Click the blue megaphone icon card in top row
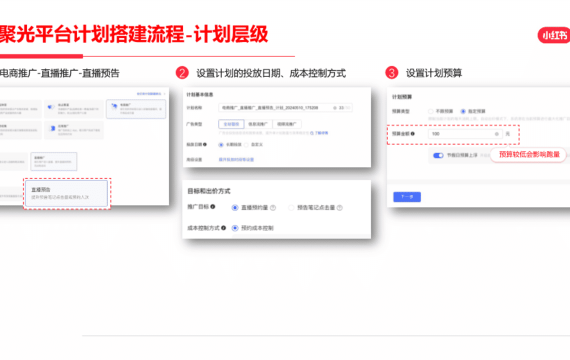The height and width of the screenshot is (360, 570). pos(74,109)
